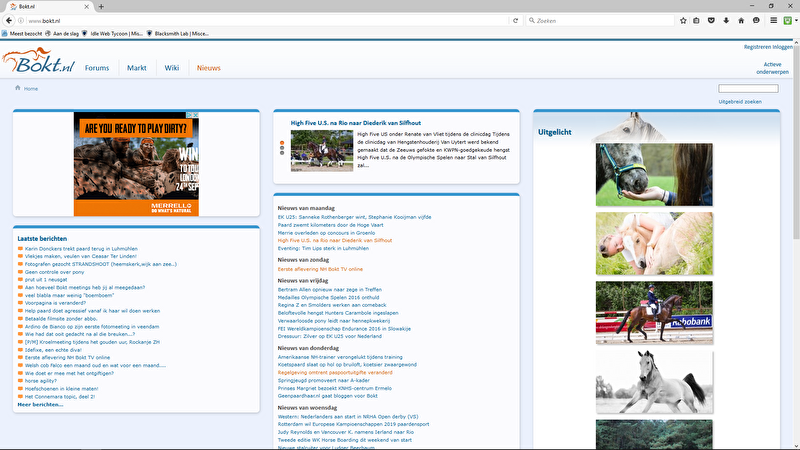800x450 pixels.
Task: Open Idle Web Tycoon bookmark
Action: [112, 34]
